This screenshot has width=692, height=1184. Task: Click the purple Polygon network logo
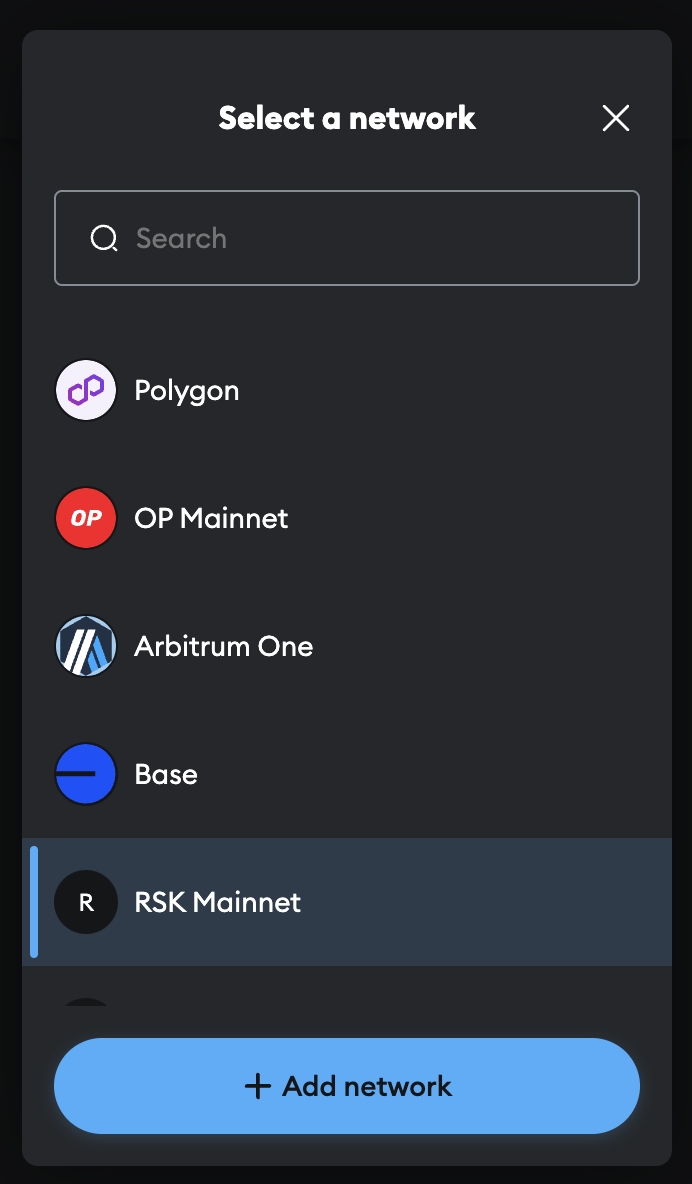[x=86, y=390]
